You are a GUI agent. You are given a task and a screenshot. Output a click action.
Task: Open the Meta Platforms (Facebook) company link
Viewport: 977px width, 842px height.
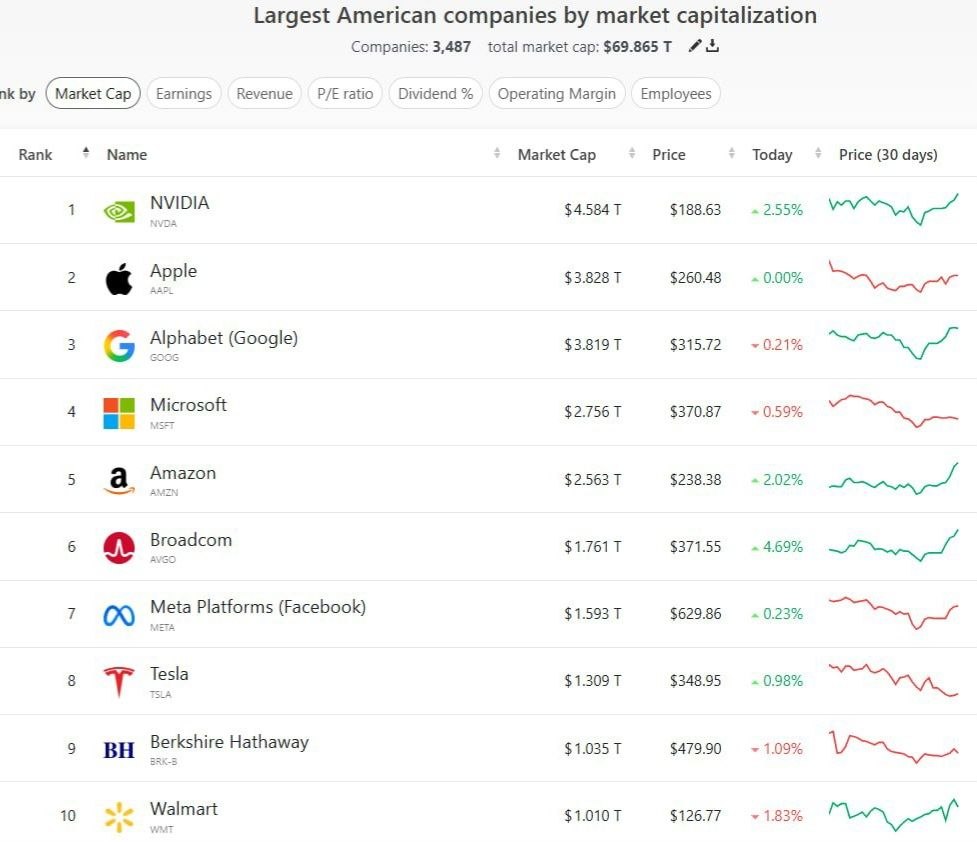point(257,607)
